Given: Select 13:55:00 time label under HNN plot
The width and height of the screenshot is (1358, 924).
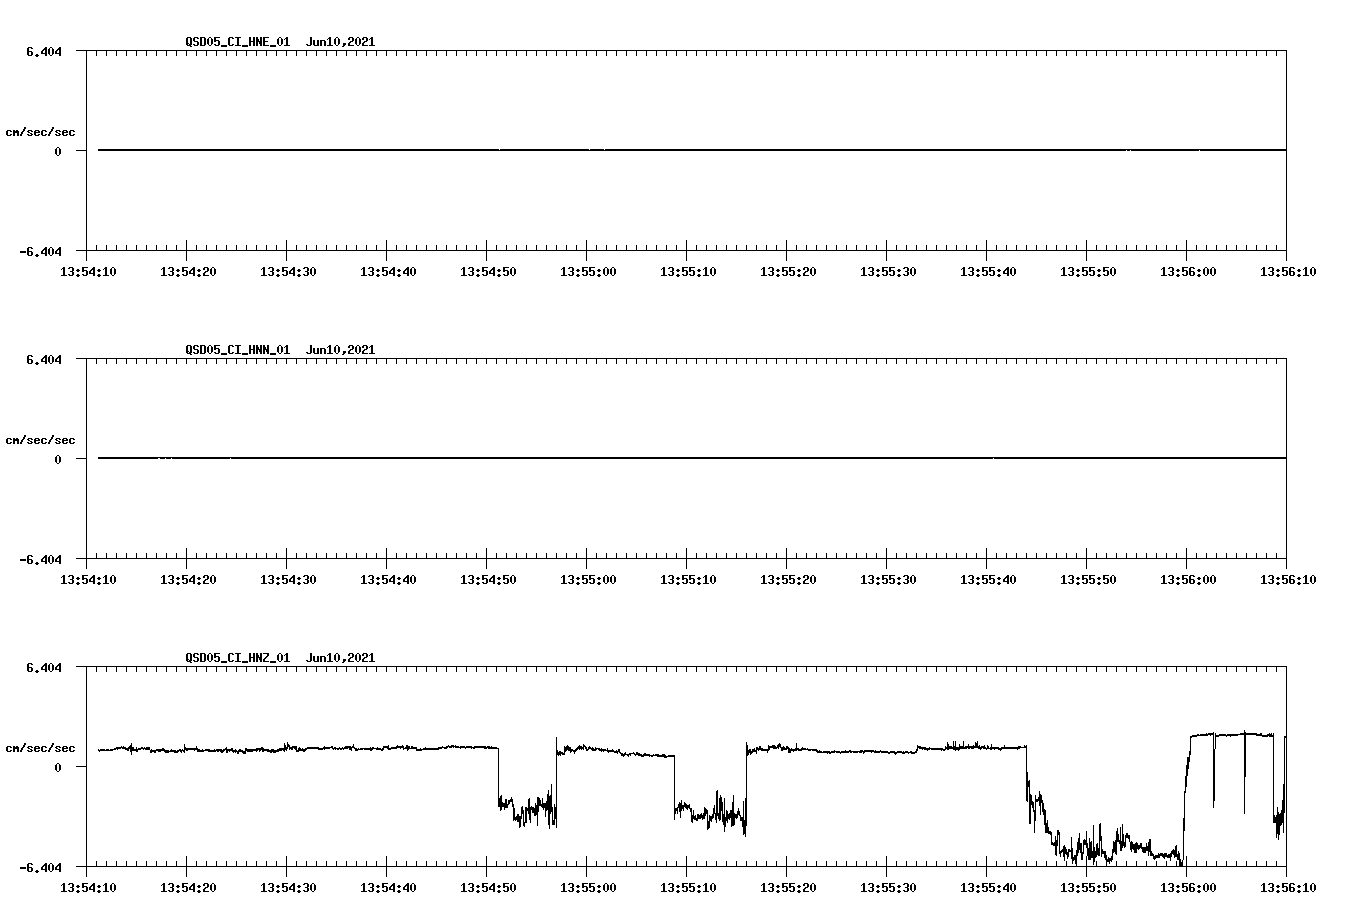Looking at the screenshot, I should click(x=587, y=579).
